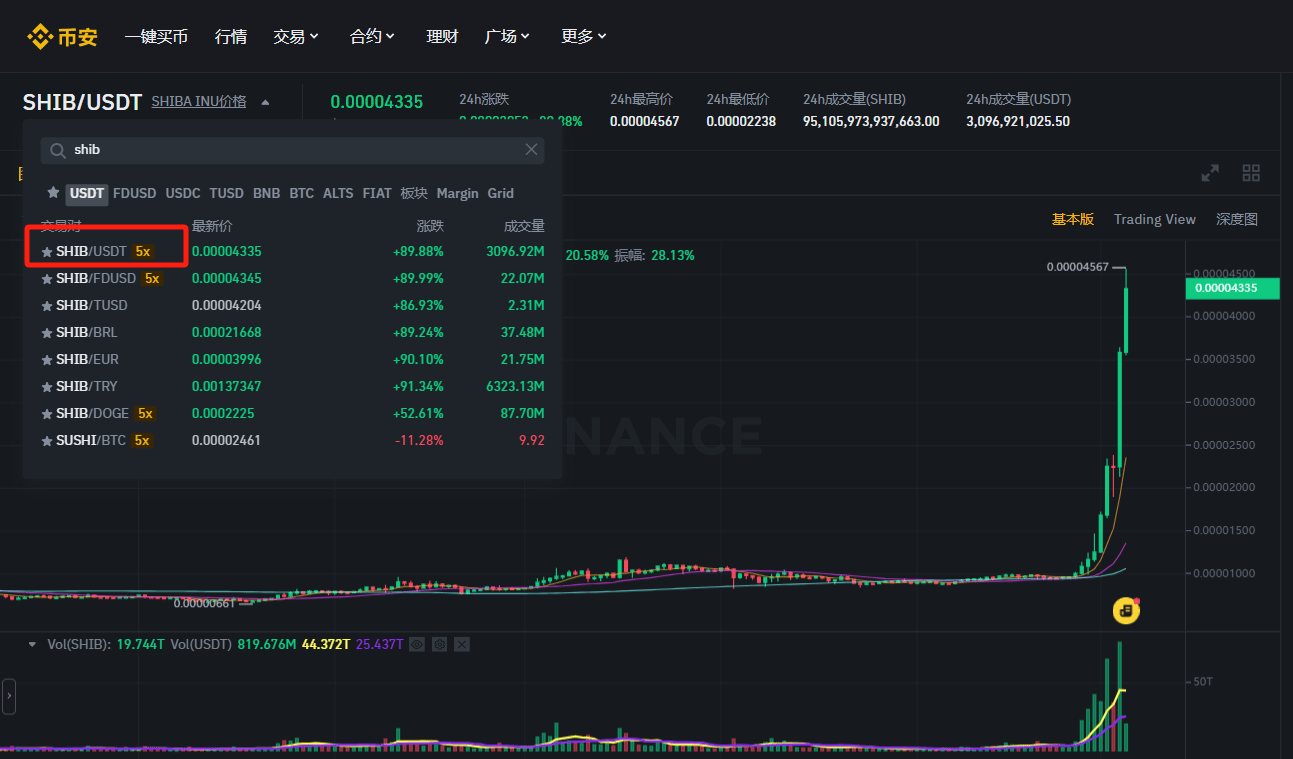Image resolution: width=1293 pixels, height=759 pixels.
Task: Open 理财 in top navigation
Action: point(442,36)
